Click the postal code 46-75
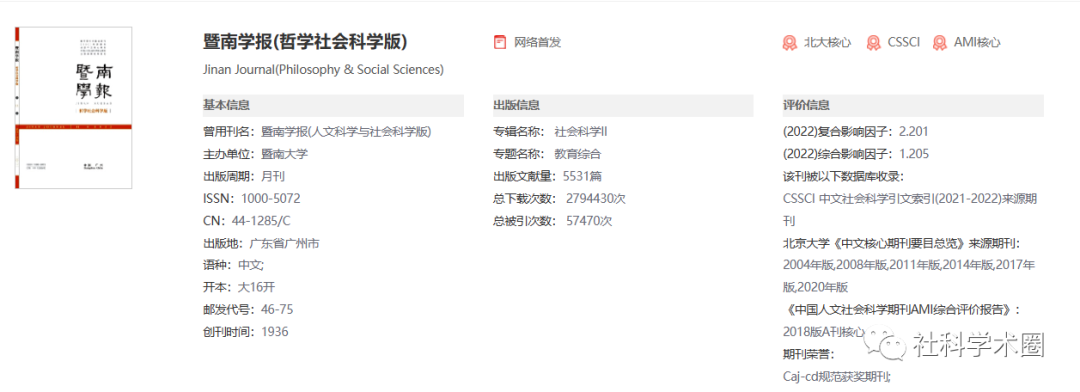 click(x=277, y=309)
